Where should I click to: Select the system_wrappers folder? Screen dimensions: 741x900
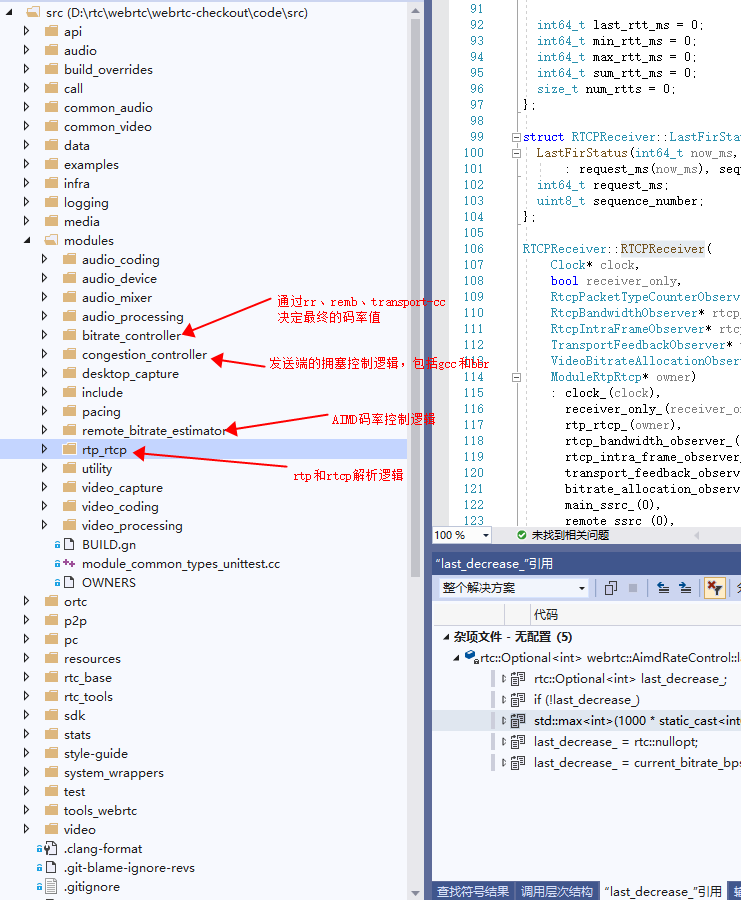[x=114, y=773]
